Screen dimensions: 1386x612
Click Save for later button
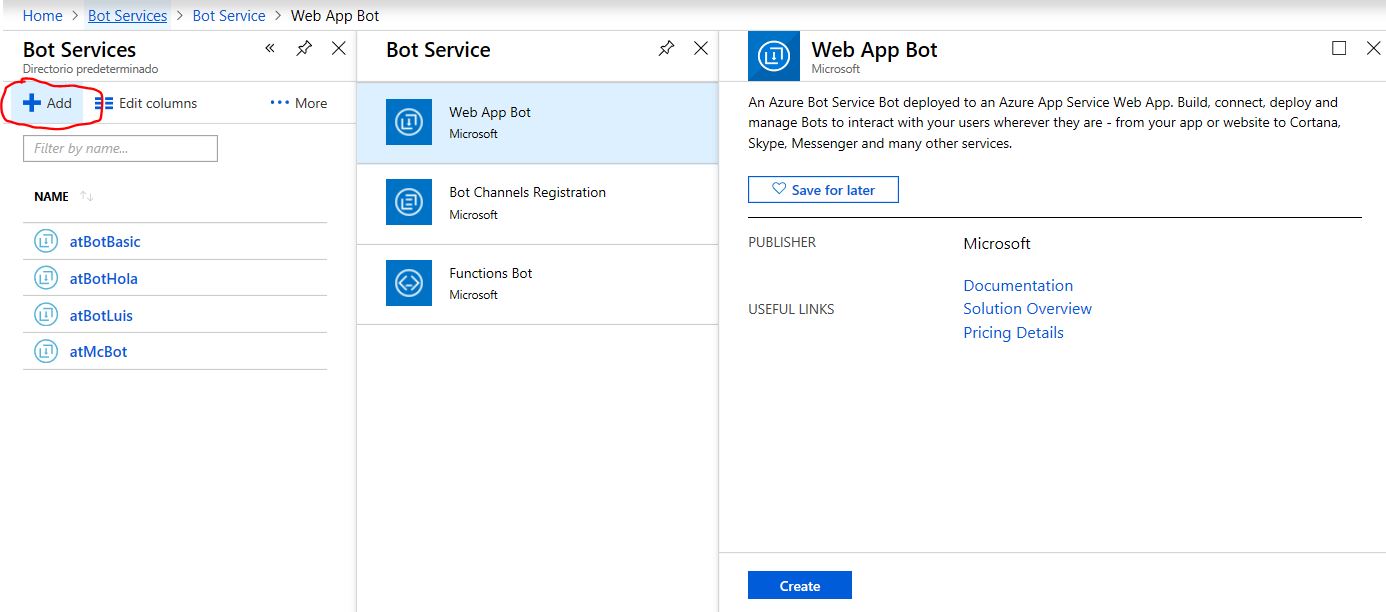[x=823, y=190]
